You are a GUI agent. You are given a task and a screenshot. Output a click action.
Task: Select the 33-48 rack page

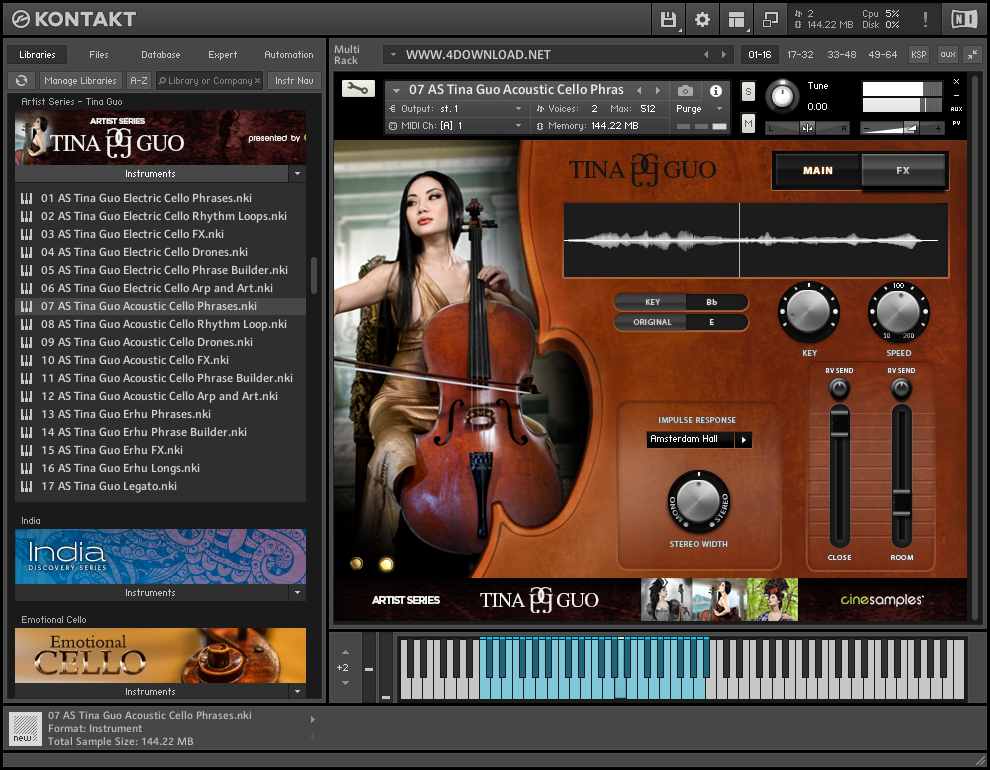842,55
